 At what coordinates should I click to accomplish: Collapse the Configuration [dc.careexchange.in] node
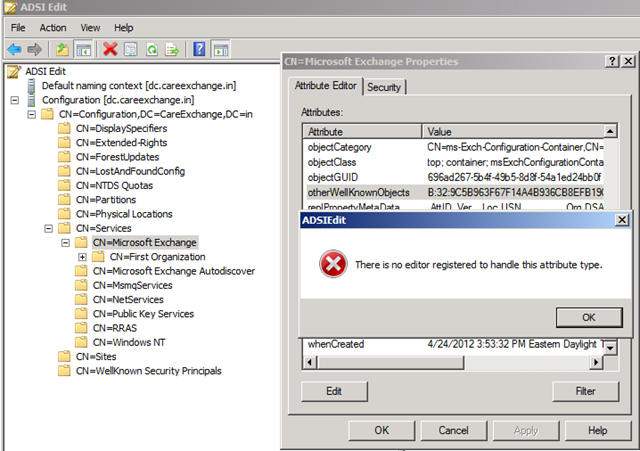point(15,100)
